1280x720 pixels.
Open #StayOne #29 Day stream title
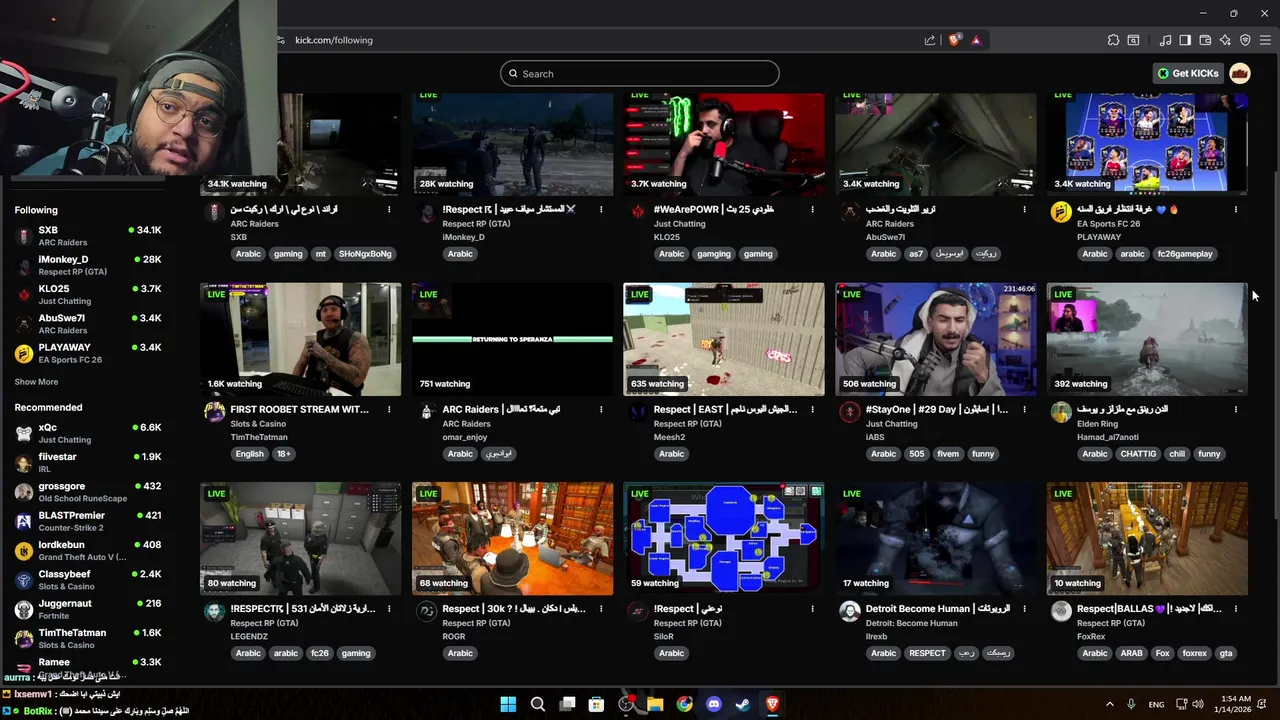pyautogui.click(x=937, y=410)
